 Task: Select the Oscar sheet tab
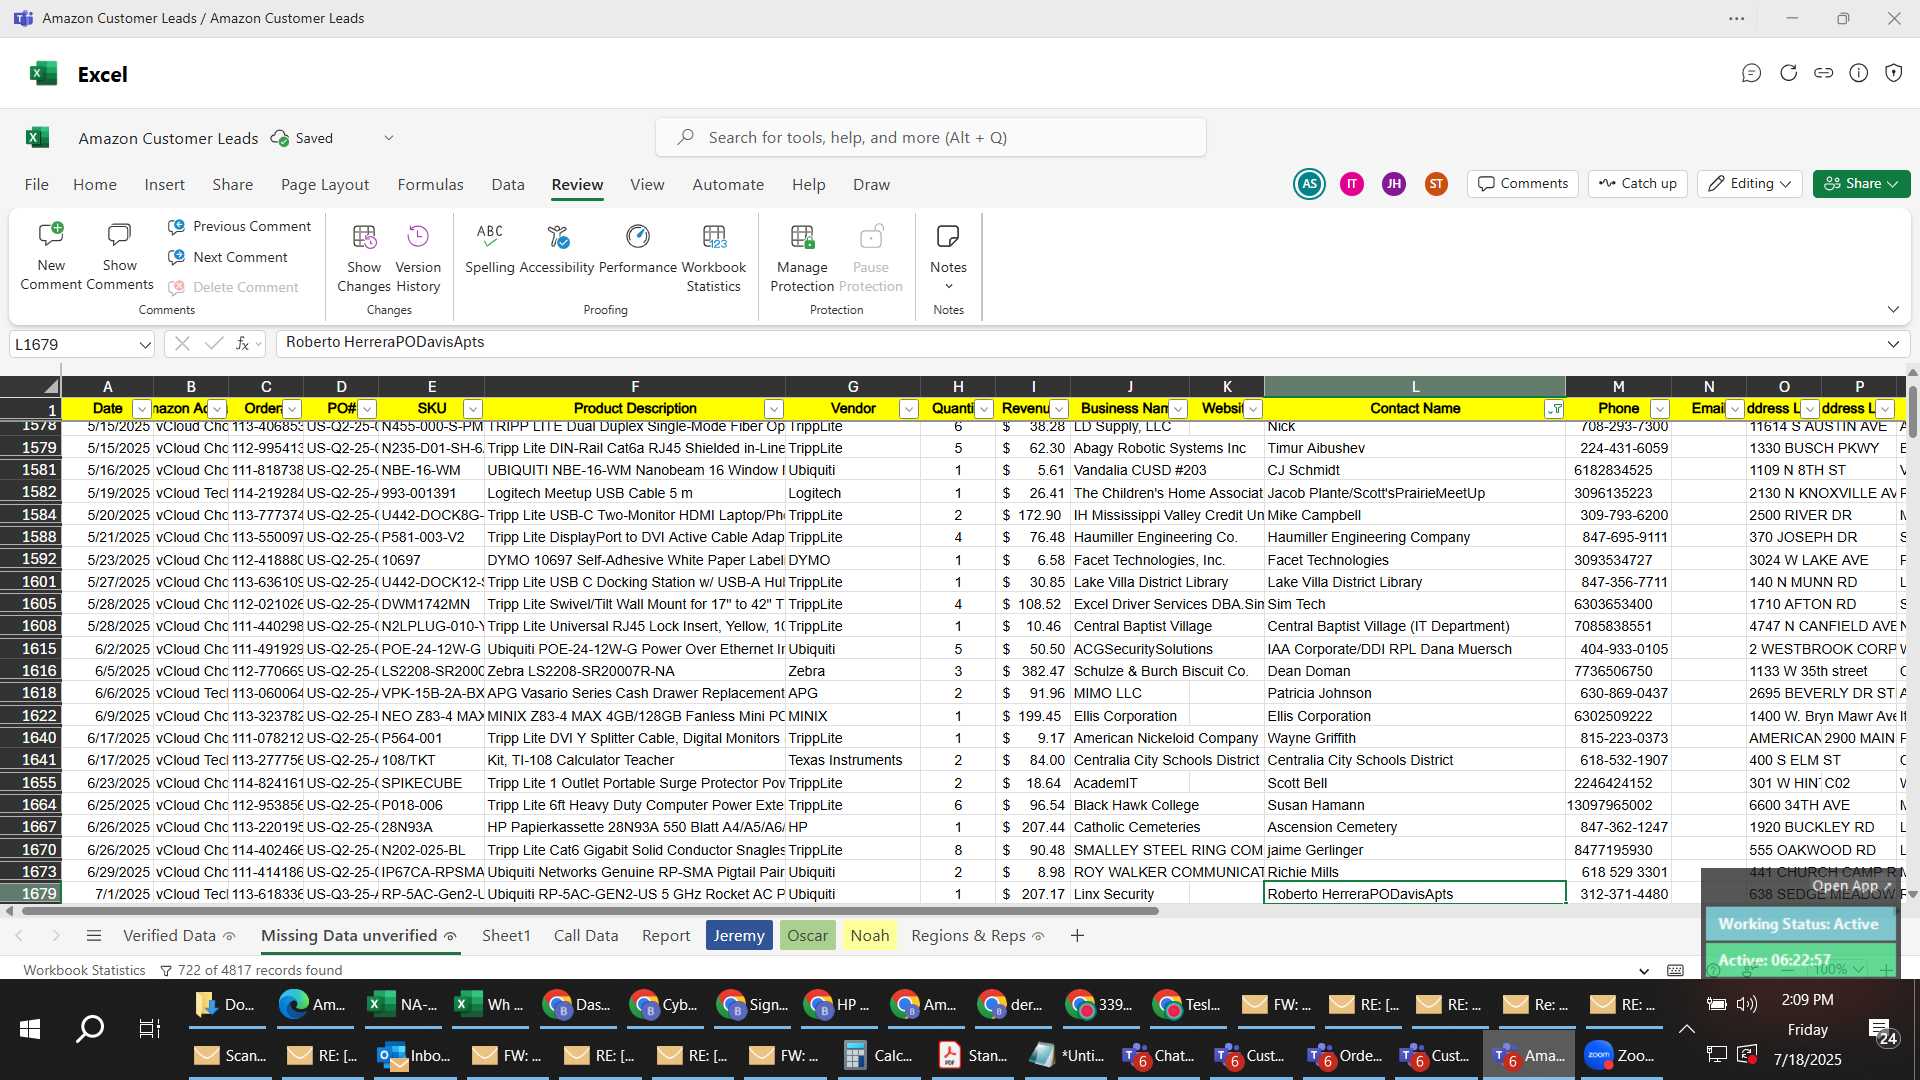pyautogui.click(x=807, y=936)
